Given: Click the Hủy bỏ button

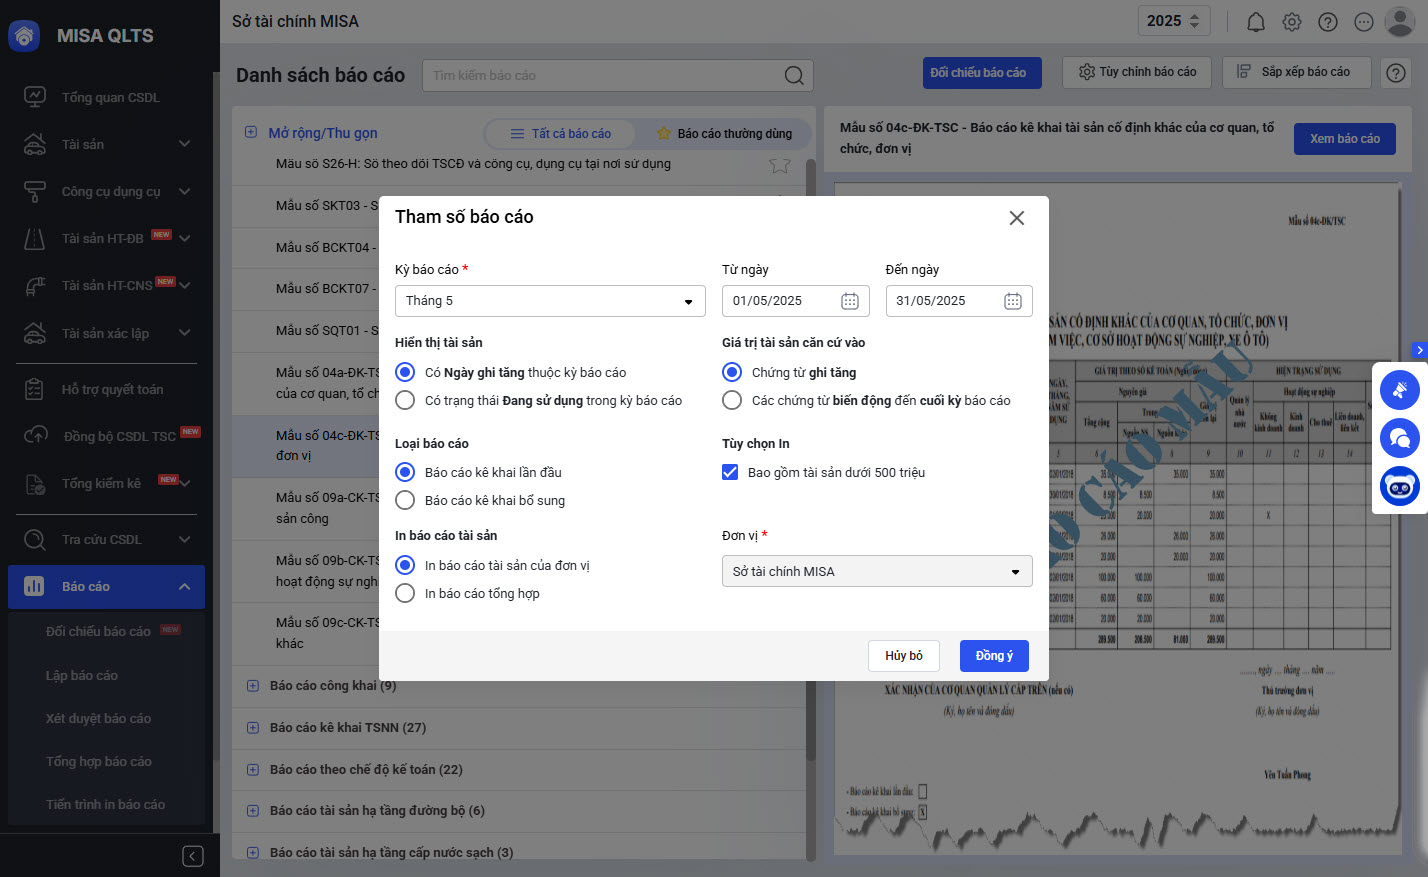Looking at the screenshot, I should 903,656.
